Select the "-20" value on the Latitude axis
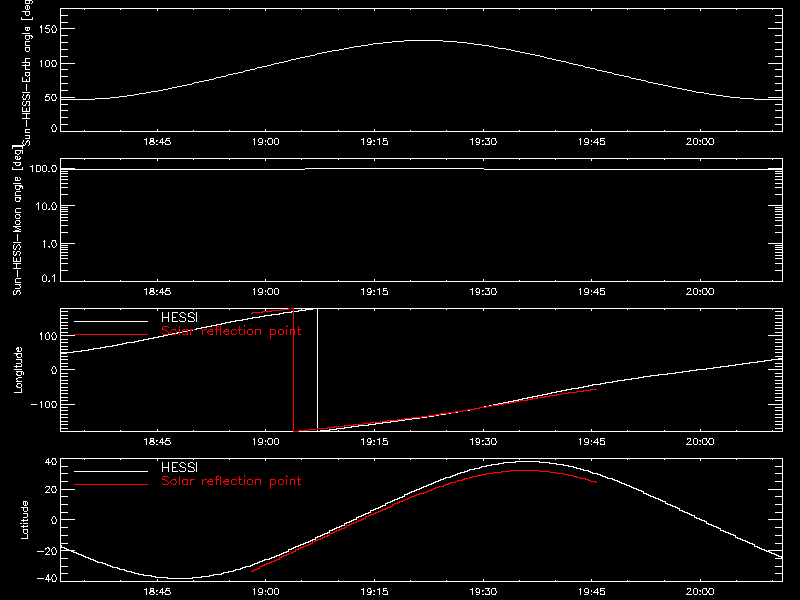Viewport: 800px width, 600px height. click(x=46, y=552)
